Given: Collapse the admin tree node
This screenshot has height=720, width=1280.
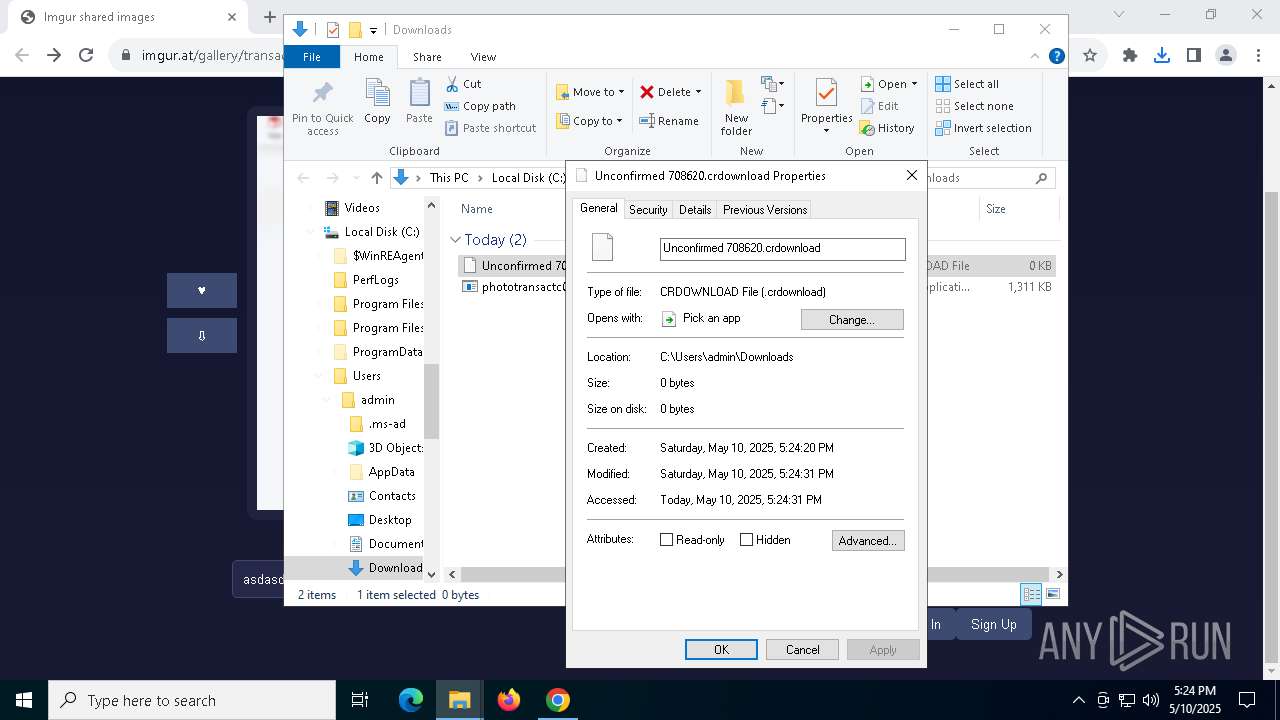Looking at the screenshot, I should point(327,400).
